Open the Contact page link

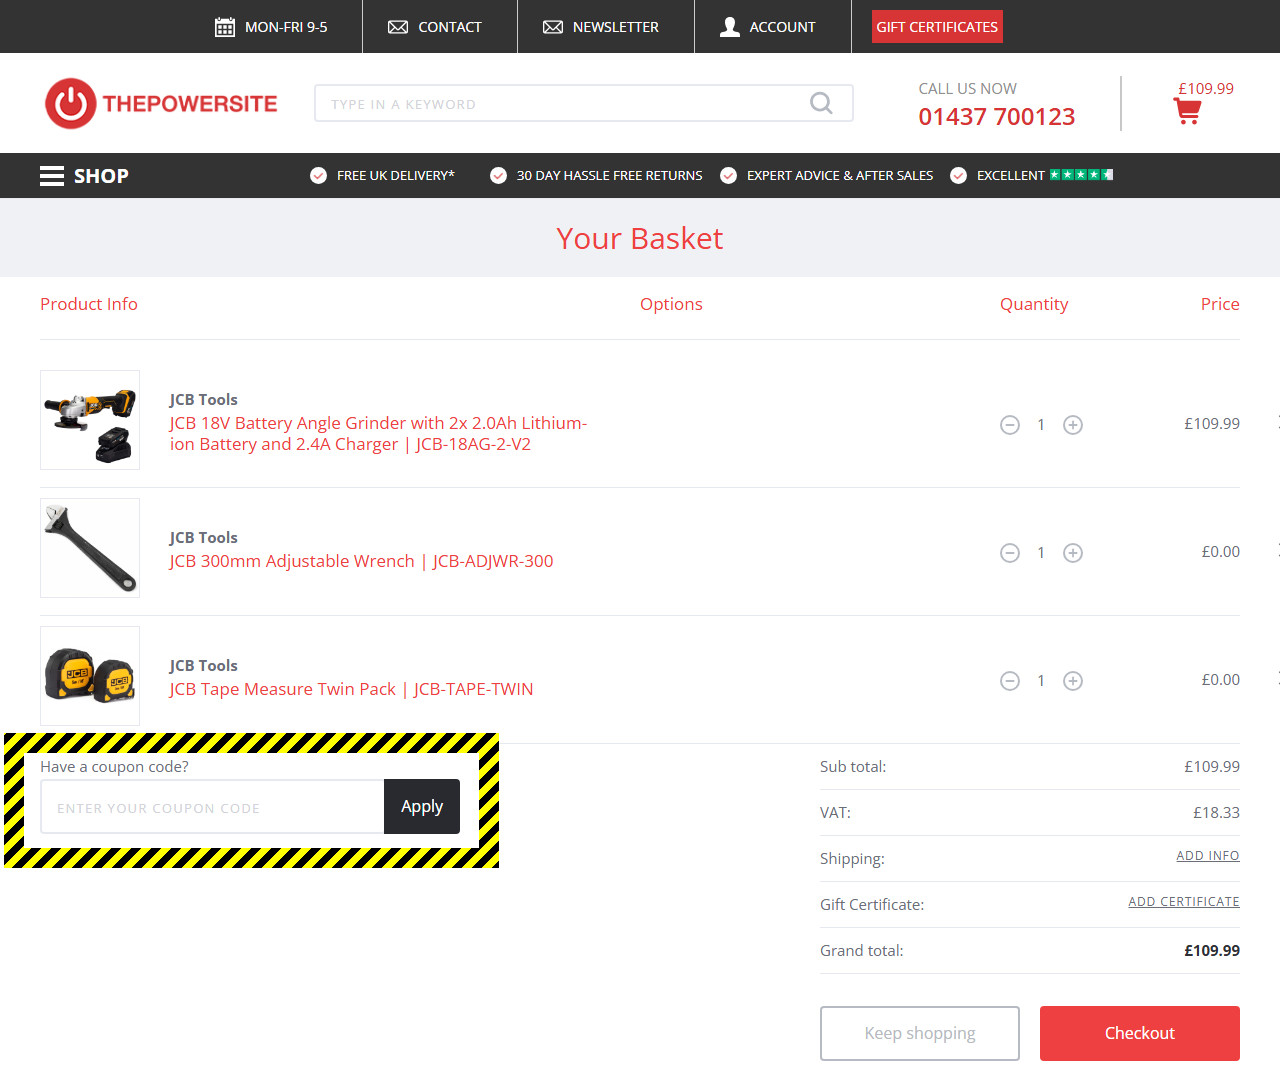click(x=435, y=27)
